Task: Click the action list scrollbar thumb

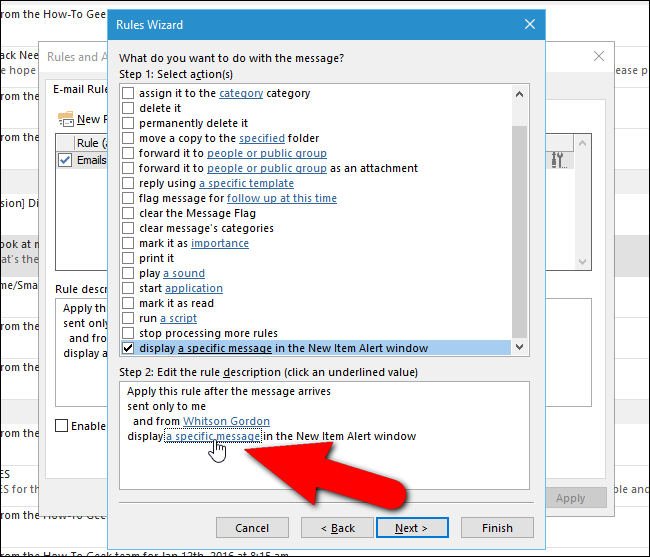Action: (519, 232)
